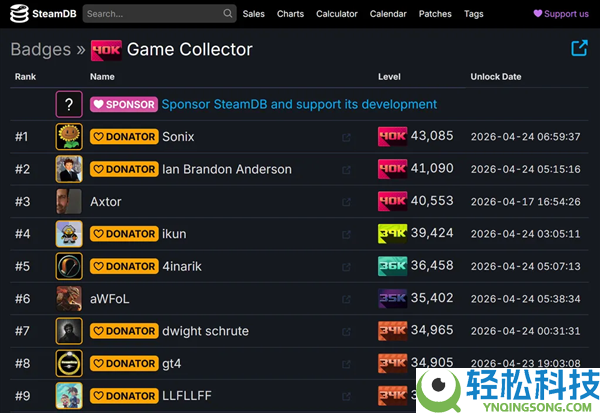The width and height of the screenshot is (600, 413).
Task: Click DONATOR badge next to Ian Brandon Anderson
Action: (x=124, y=169)
